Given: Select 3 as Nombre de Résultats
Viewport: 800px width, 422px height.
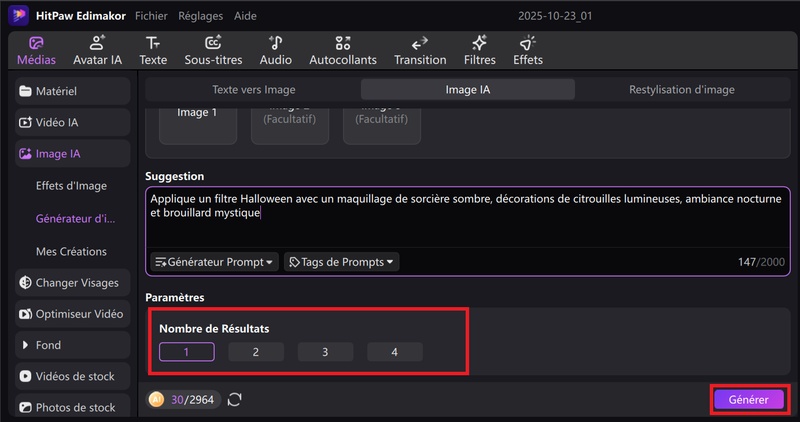Looking at the screenshot, I should 325,352.
